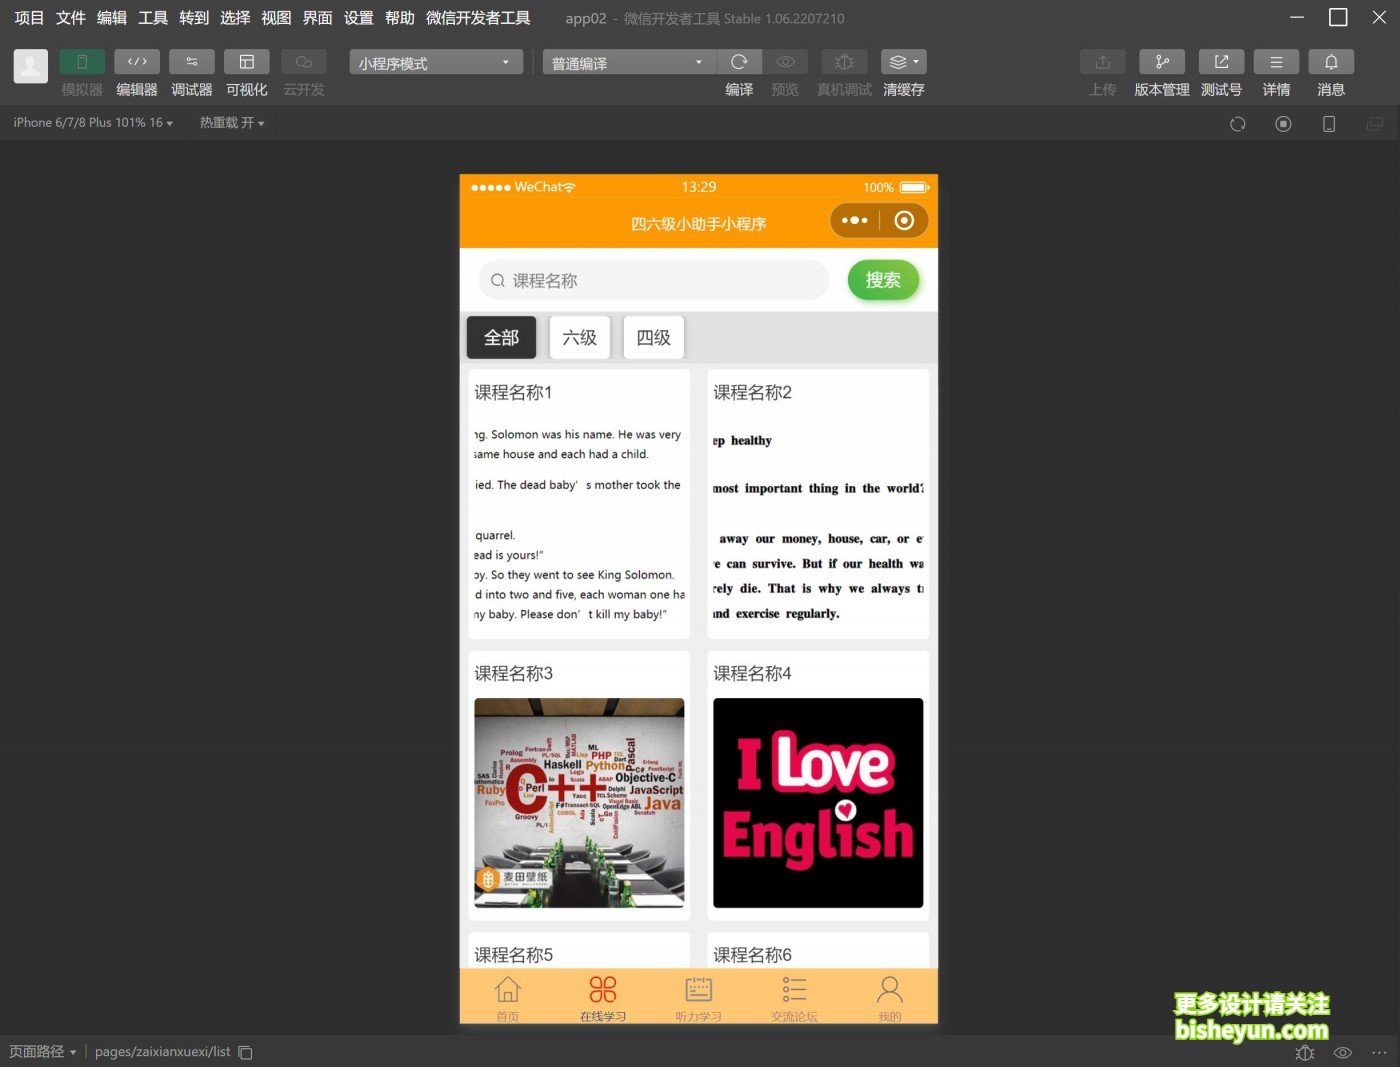Expand the iPhone 6/7/8 Plus device dropdown

93,123
